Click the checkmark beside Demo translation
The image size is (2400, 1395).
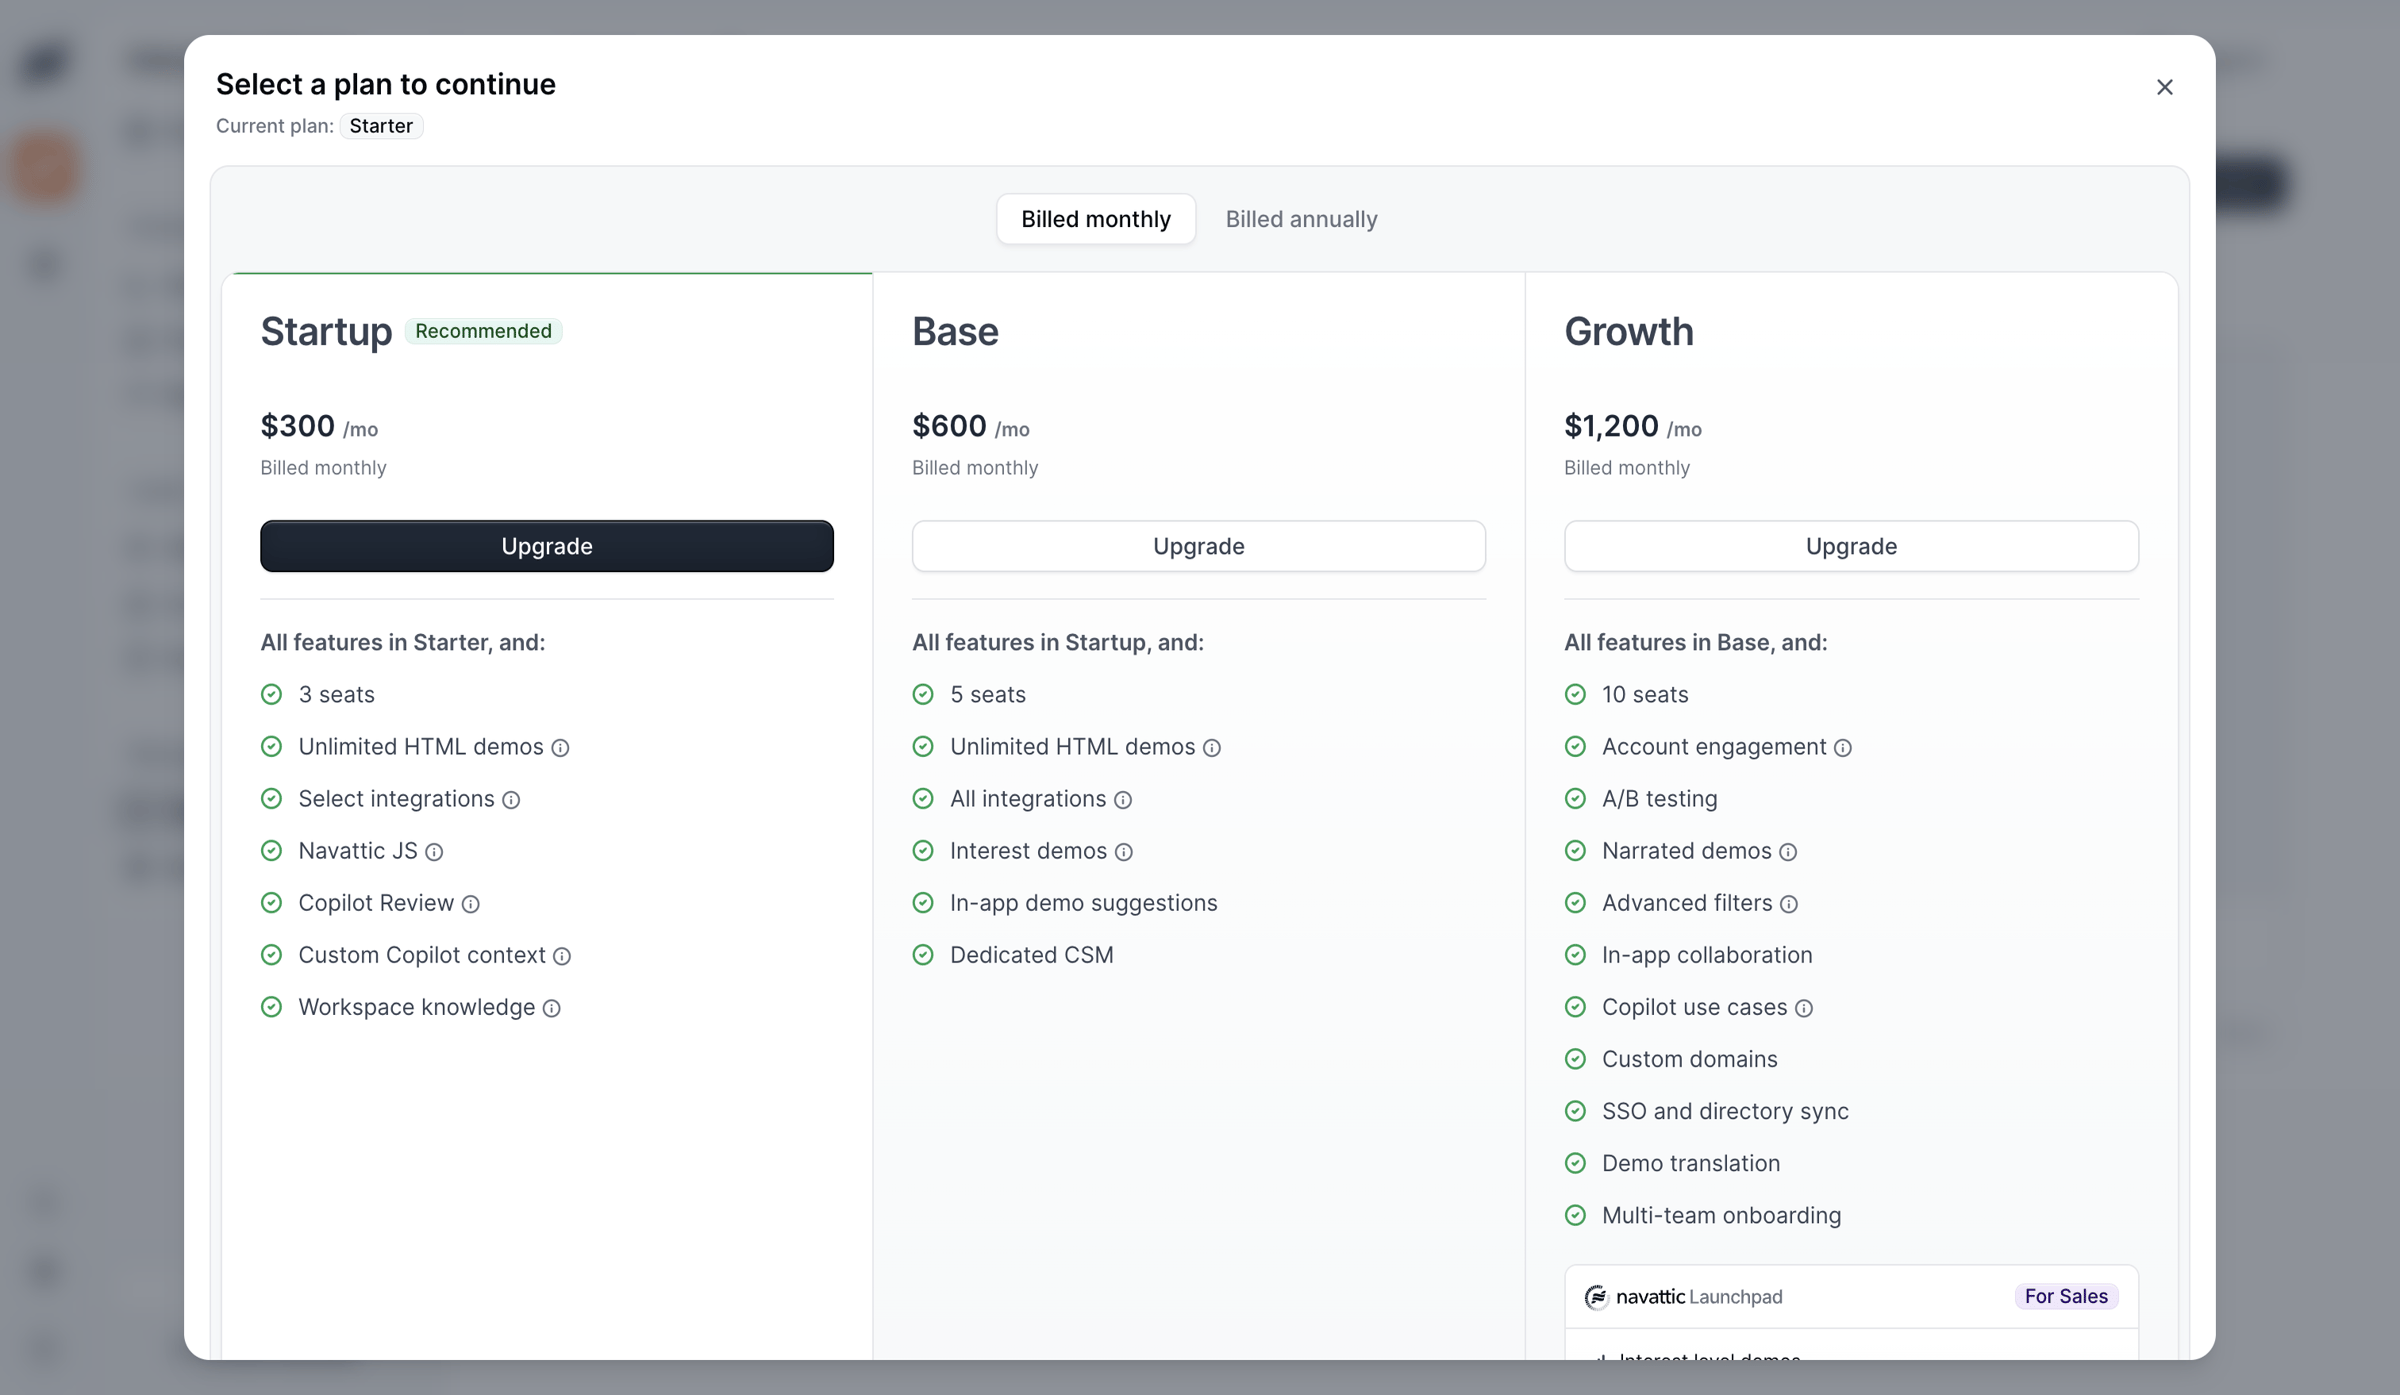coord(1575,1162)
